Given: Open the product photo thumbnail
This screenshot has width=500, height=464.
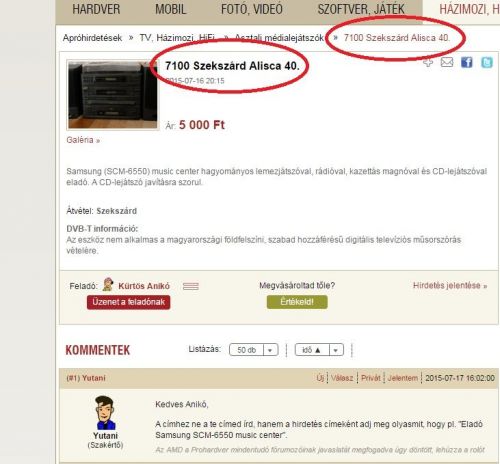Looking at the screenshot, I should pos(113,95).
